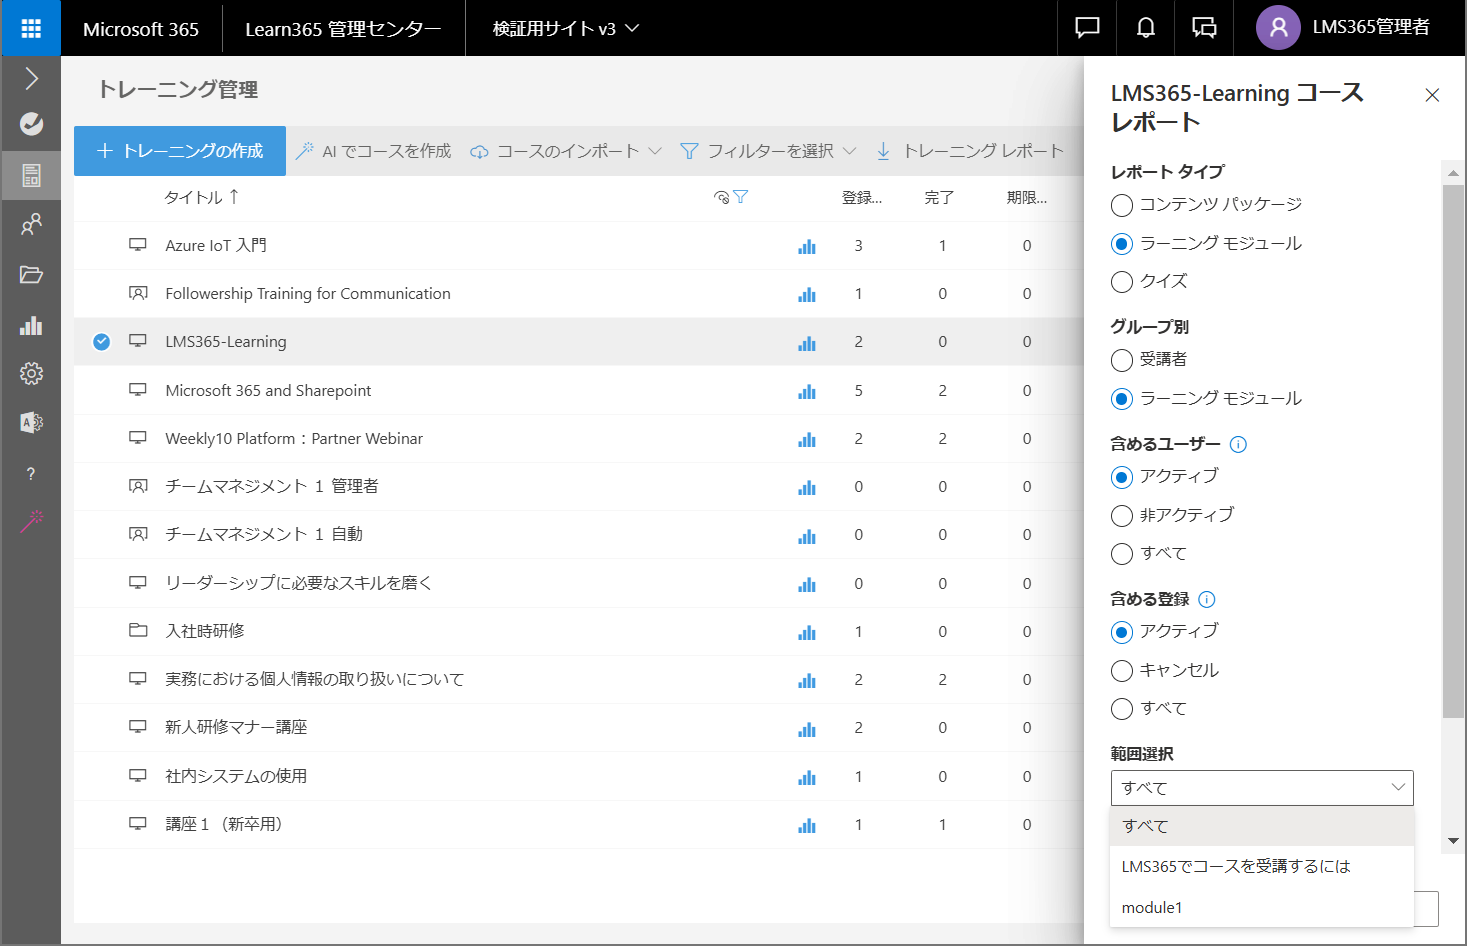Select クイズ report type
The height and width of the screenshot is (946, 1467).
[x=1122, y=282]
